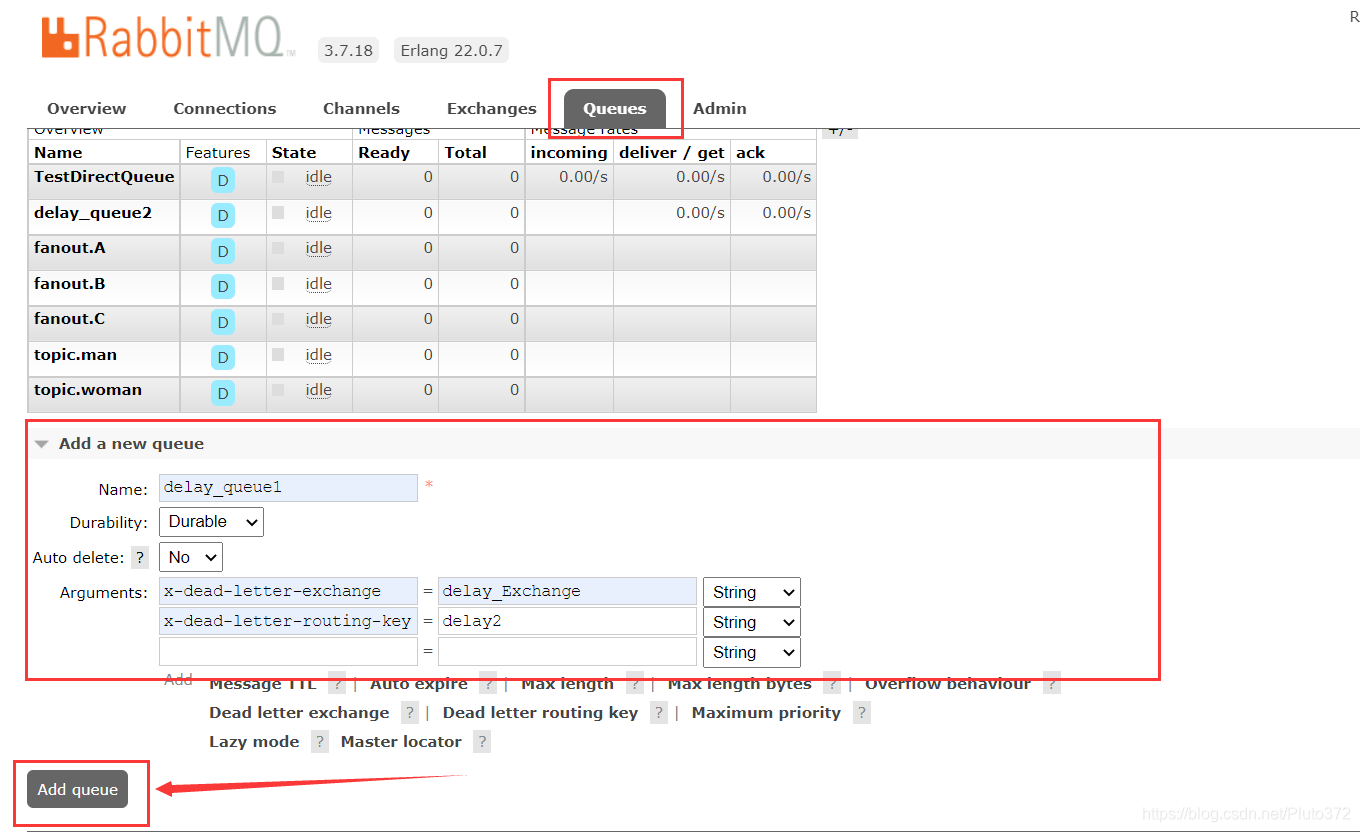Click the empty argument value field
The height and width of the screenshot is (832, 1360).
tap(567, 651)
